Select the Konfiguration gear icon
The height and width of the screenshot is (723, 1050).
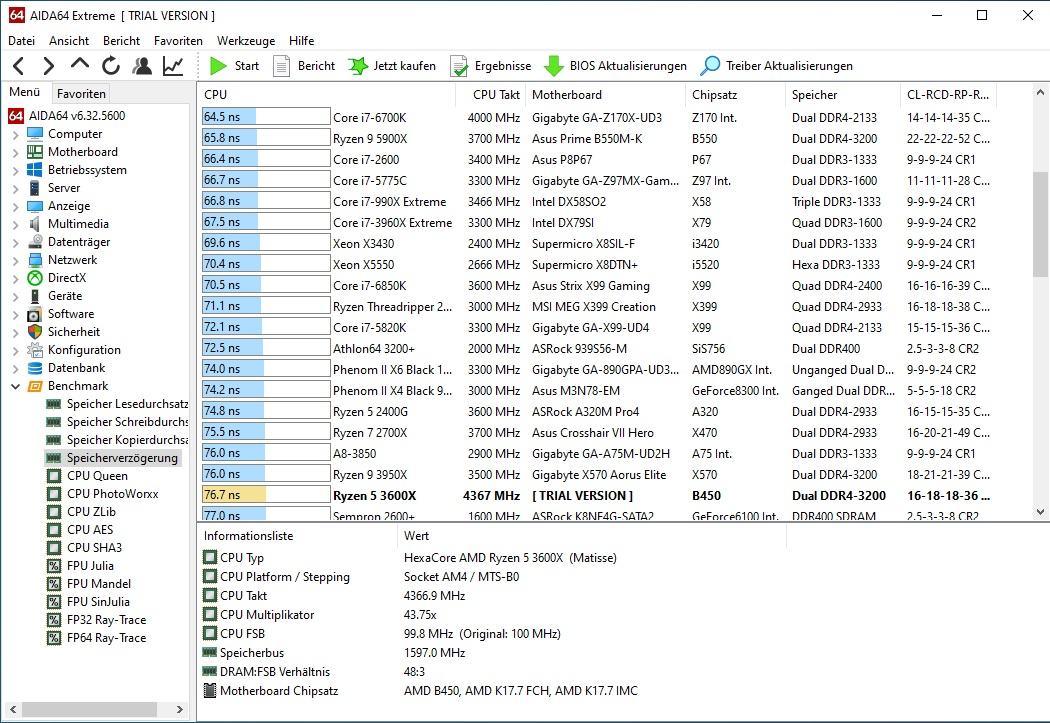pos(35,350)
